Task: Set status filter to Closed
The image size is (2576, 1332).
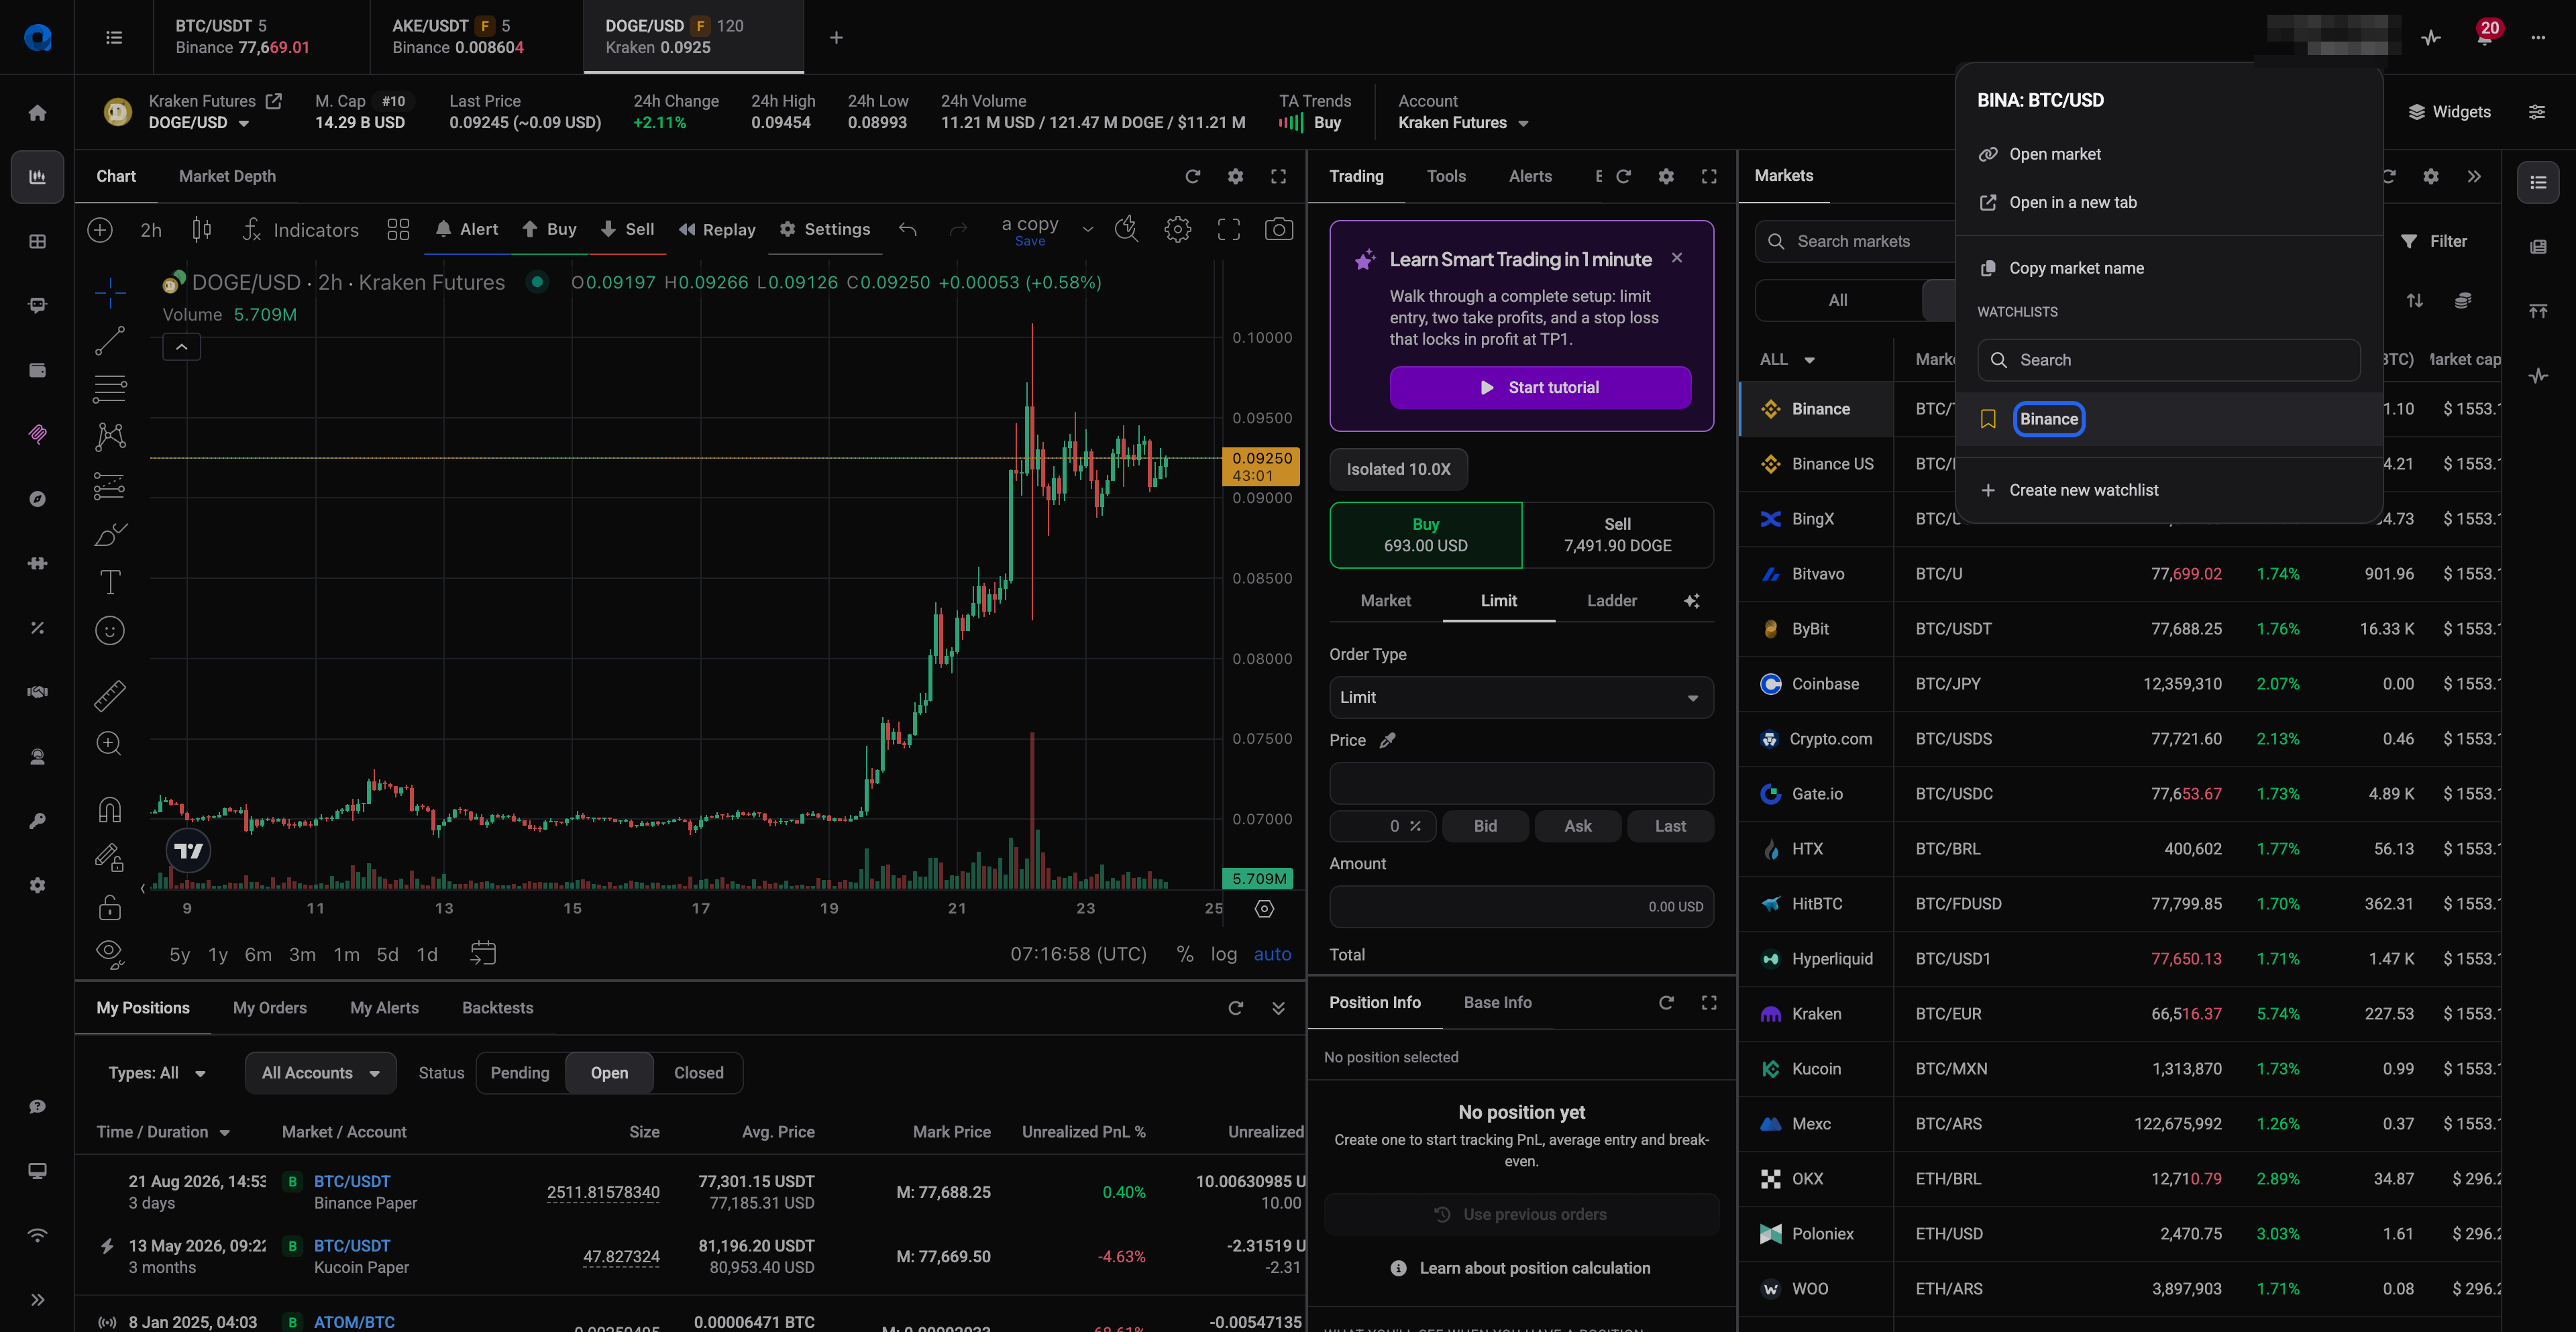Action: coord(698,1073)
